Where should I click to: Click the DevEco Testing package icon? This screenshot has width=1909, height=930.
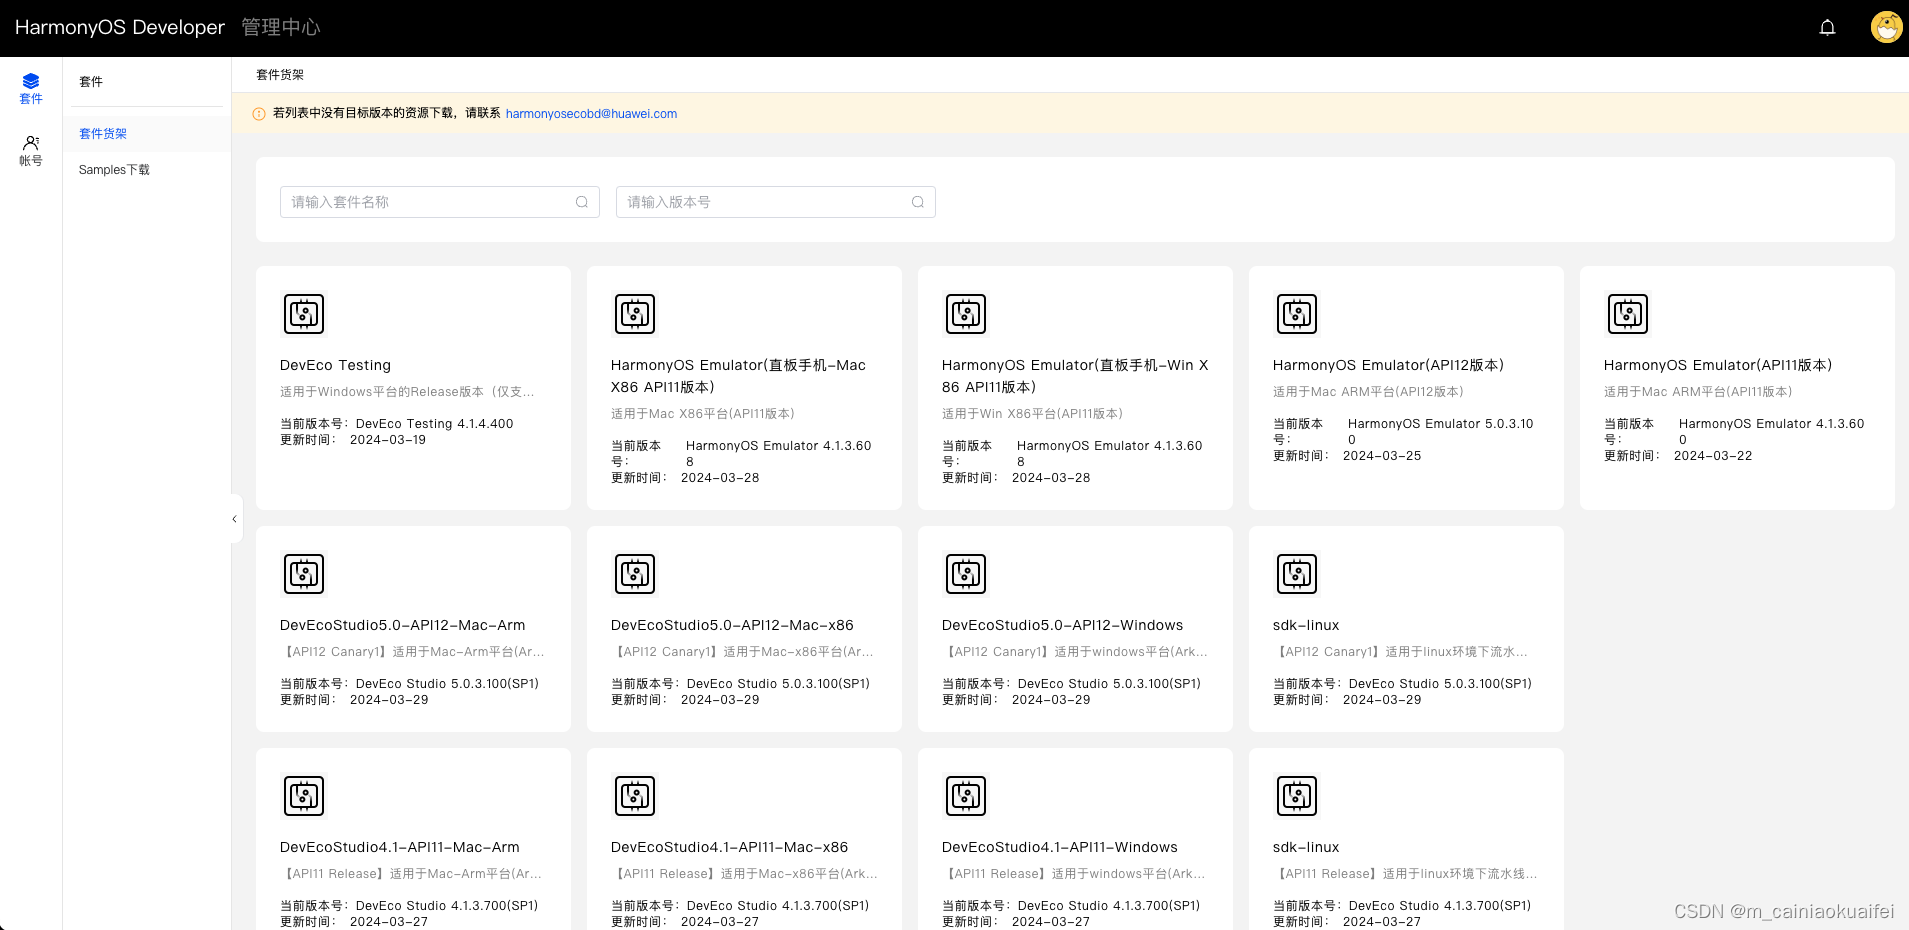304,314
